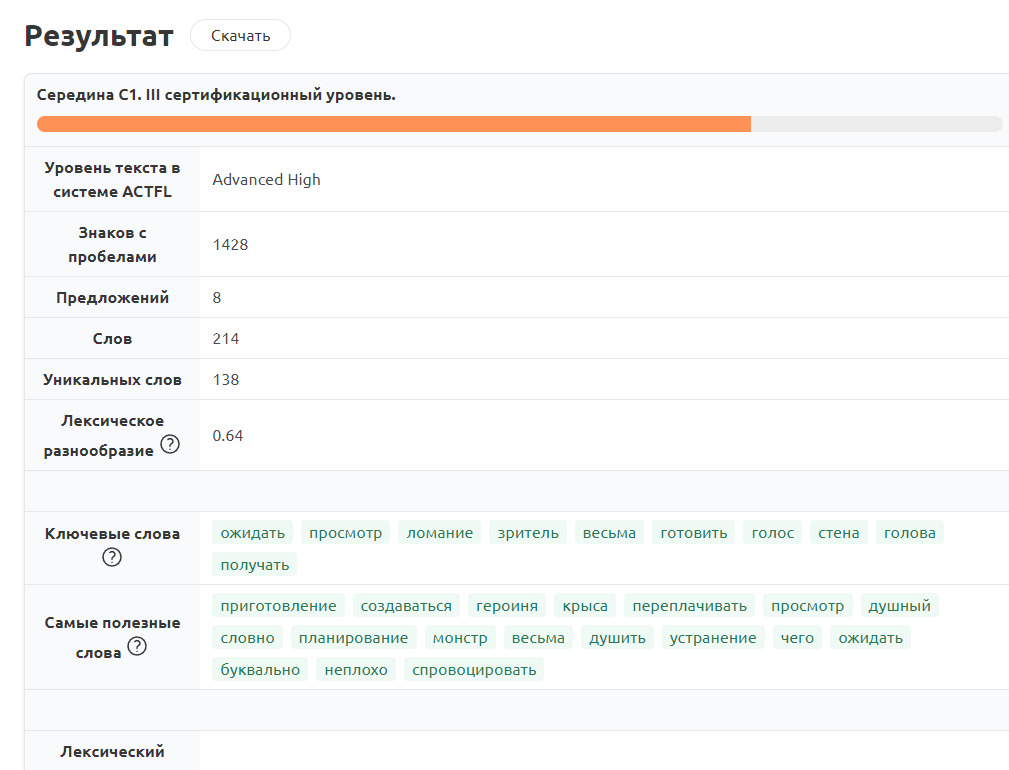The height and width of the screenshot is (770, 1009).
Task: Open help icon under Ключевые слова
Action: coord(112,557)
